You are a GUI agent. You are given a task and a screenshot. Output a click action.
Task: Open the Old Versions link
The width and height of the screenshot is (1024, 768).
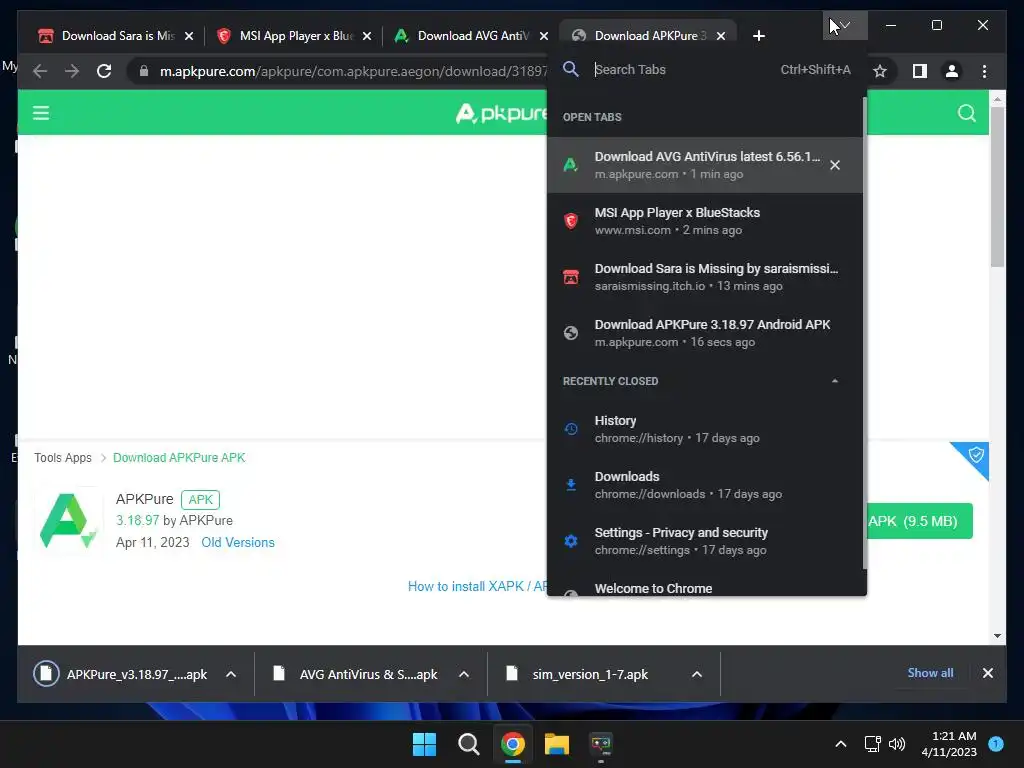click(x=238, y=543)
